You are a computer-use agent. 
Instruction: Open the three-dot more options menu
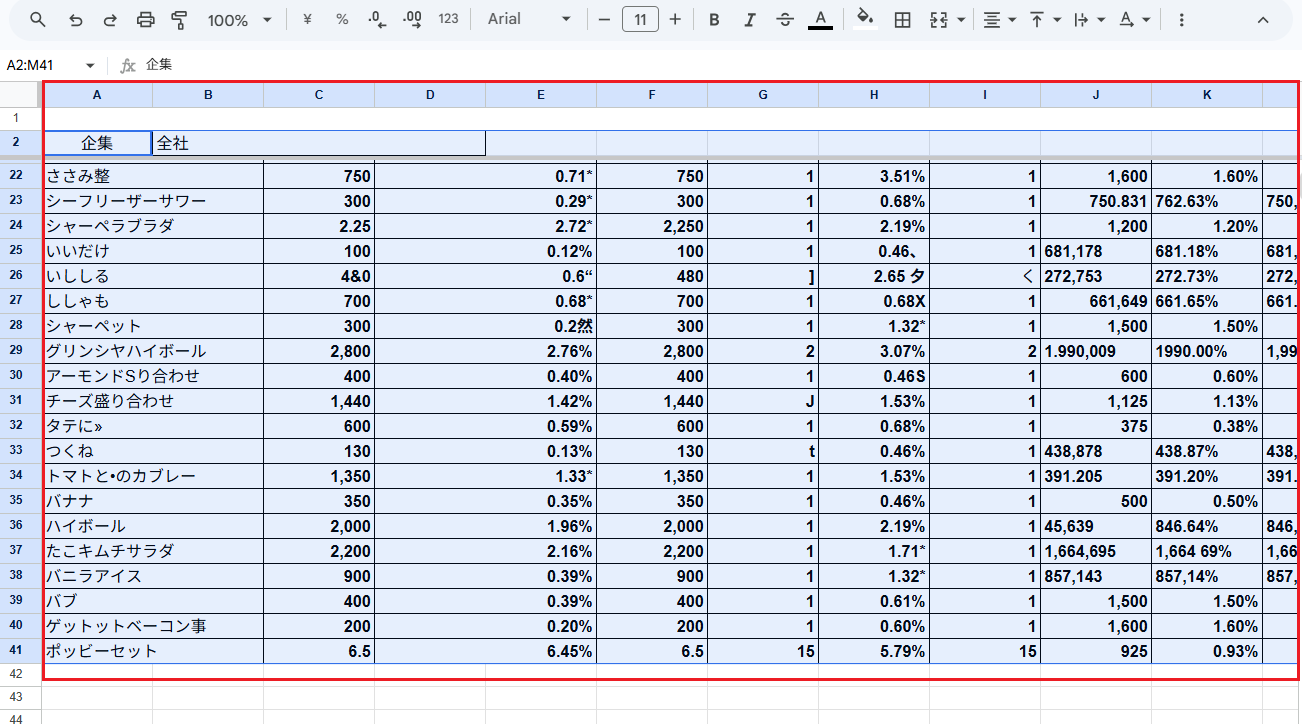pyautogui.click(x=1182, y=20)
